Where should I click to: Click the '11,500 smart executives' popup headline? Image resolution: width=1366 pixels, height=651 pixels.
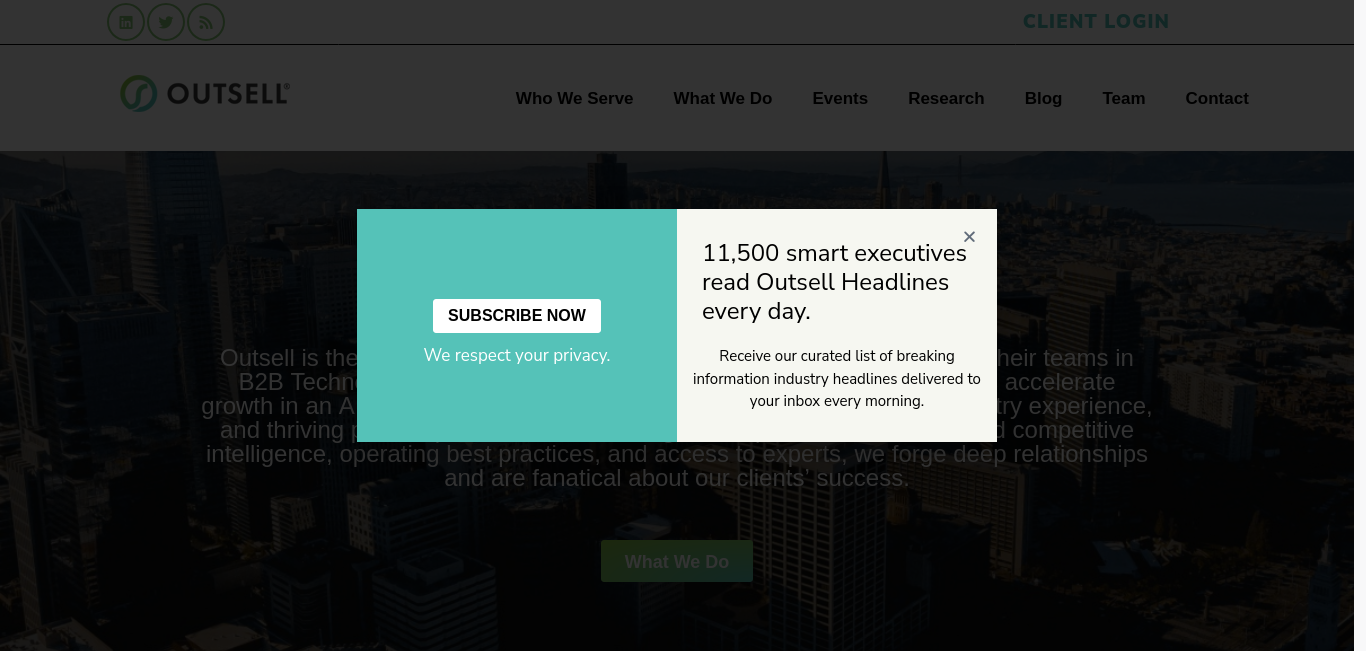coord(834,282)
